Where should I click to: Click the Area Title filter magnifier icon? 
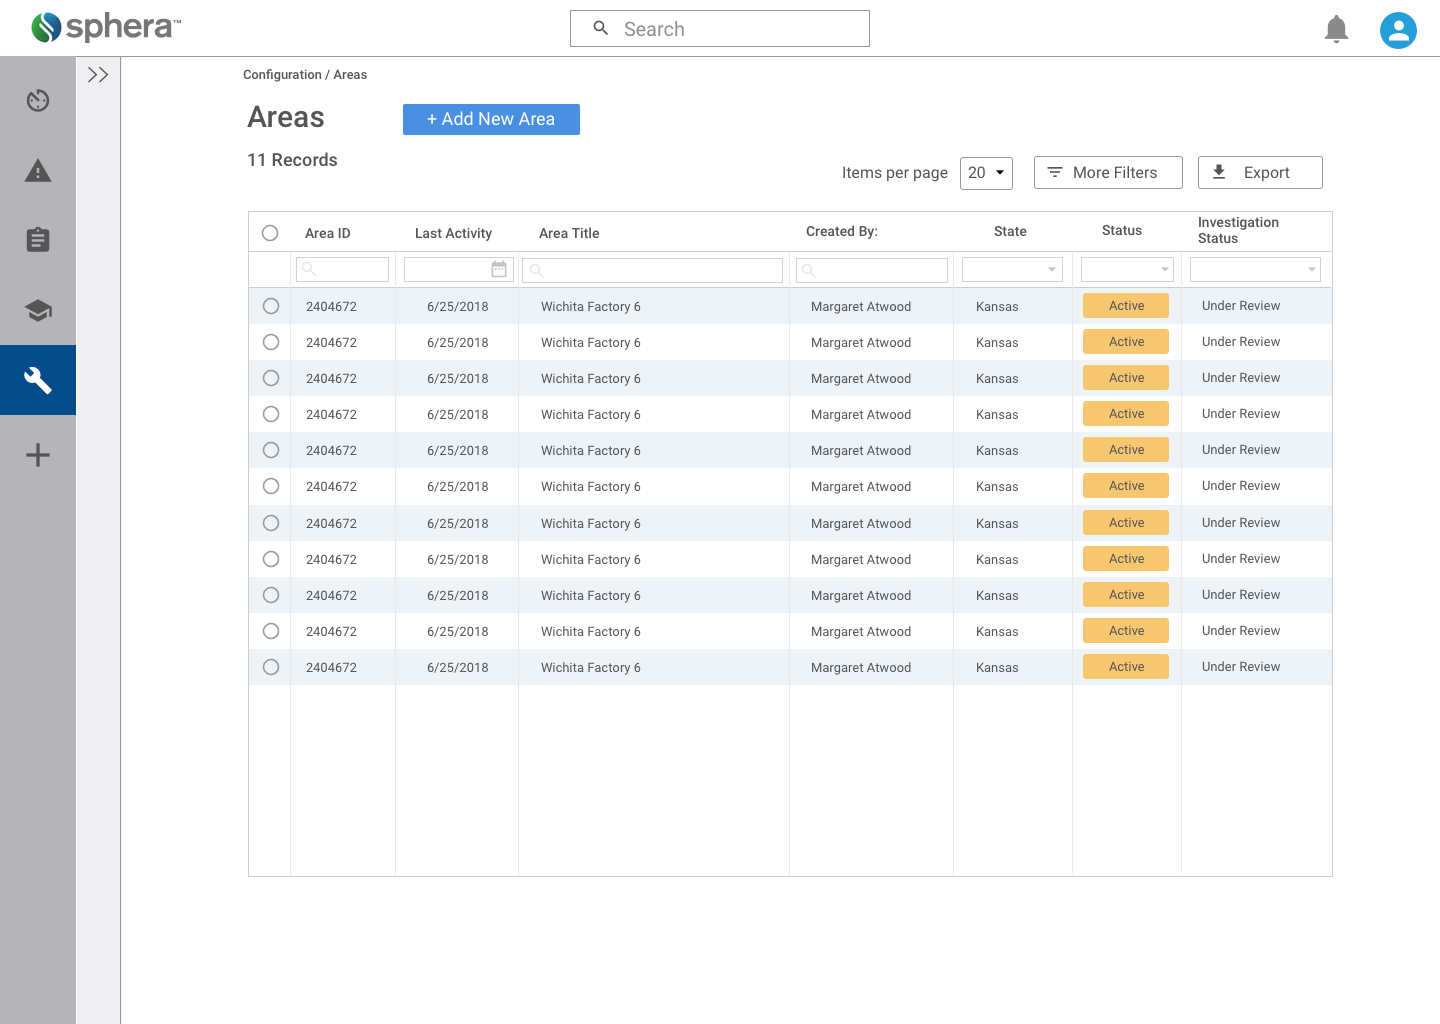[536, 270]
